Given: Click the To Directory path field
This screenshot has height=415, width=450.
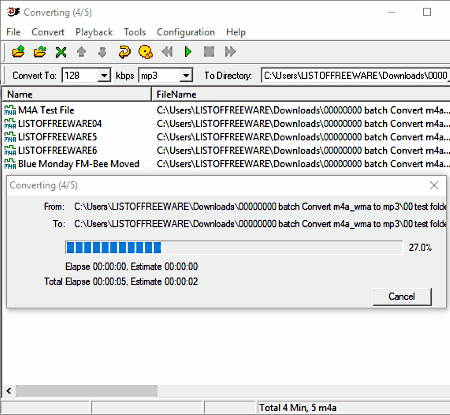Looking at the screenshot, I should pos(356,76).
